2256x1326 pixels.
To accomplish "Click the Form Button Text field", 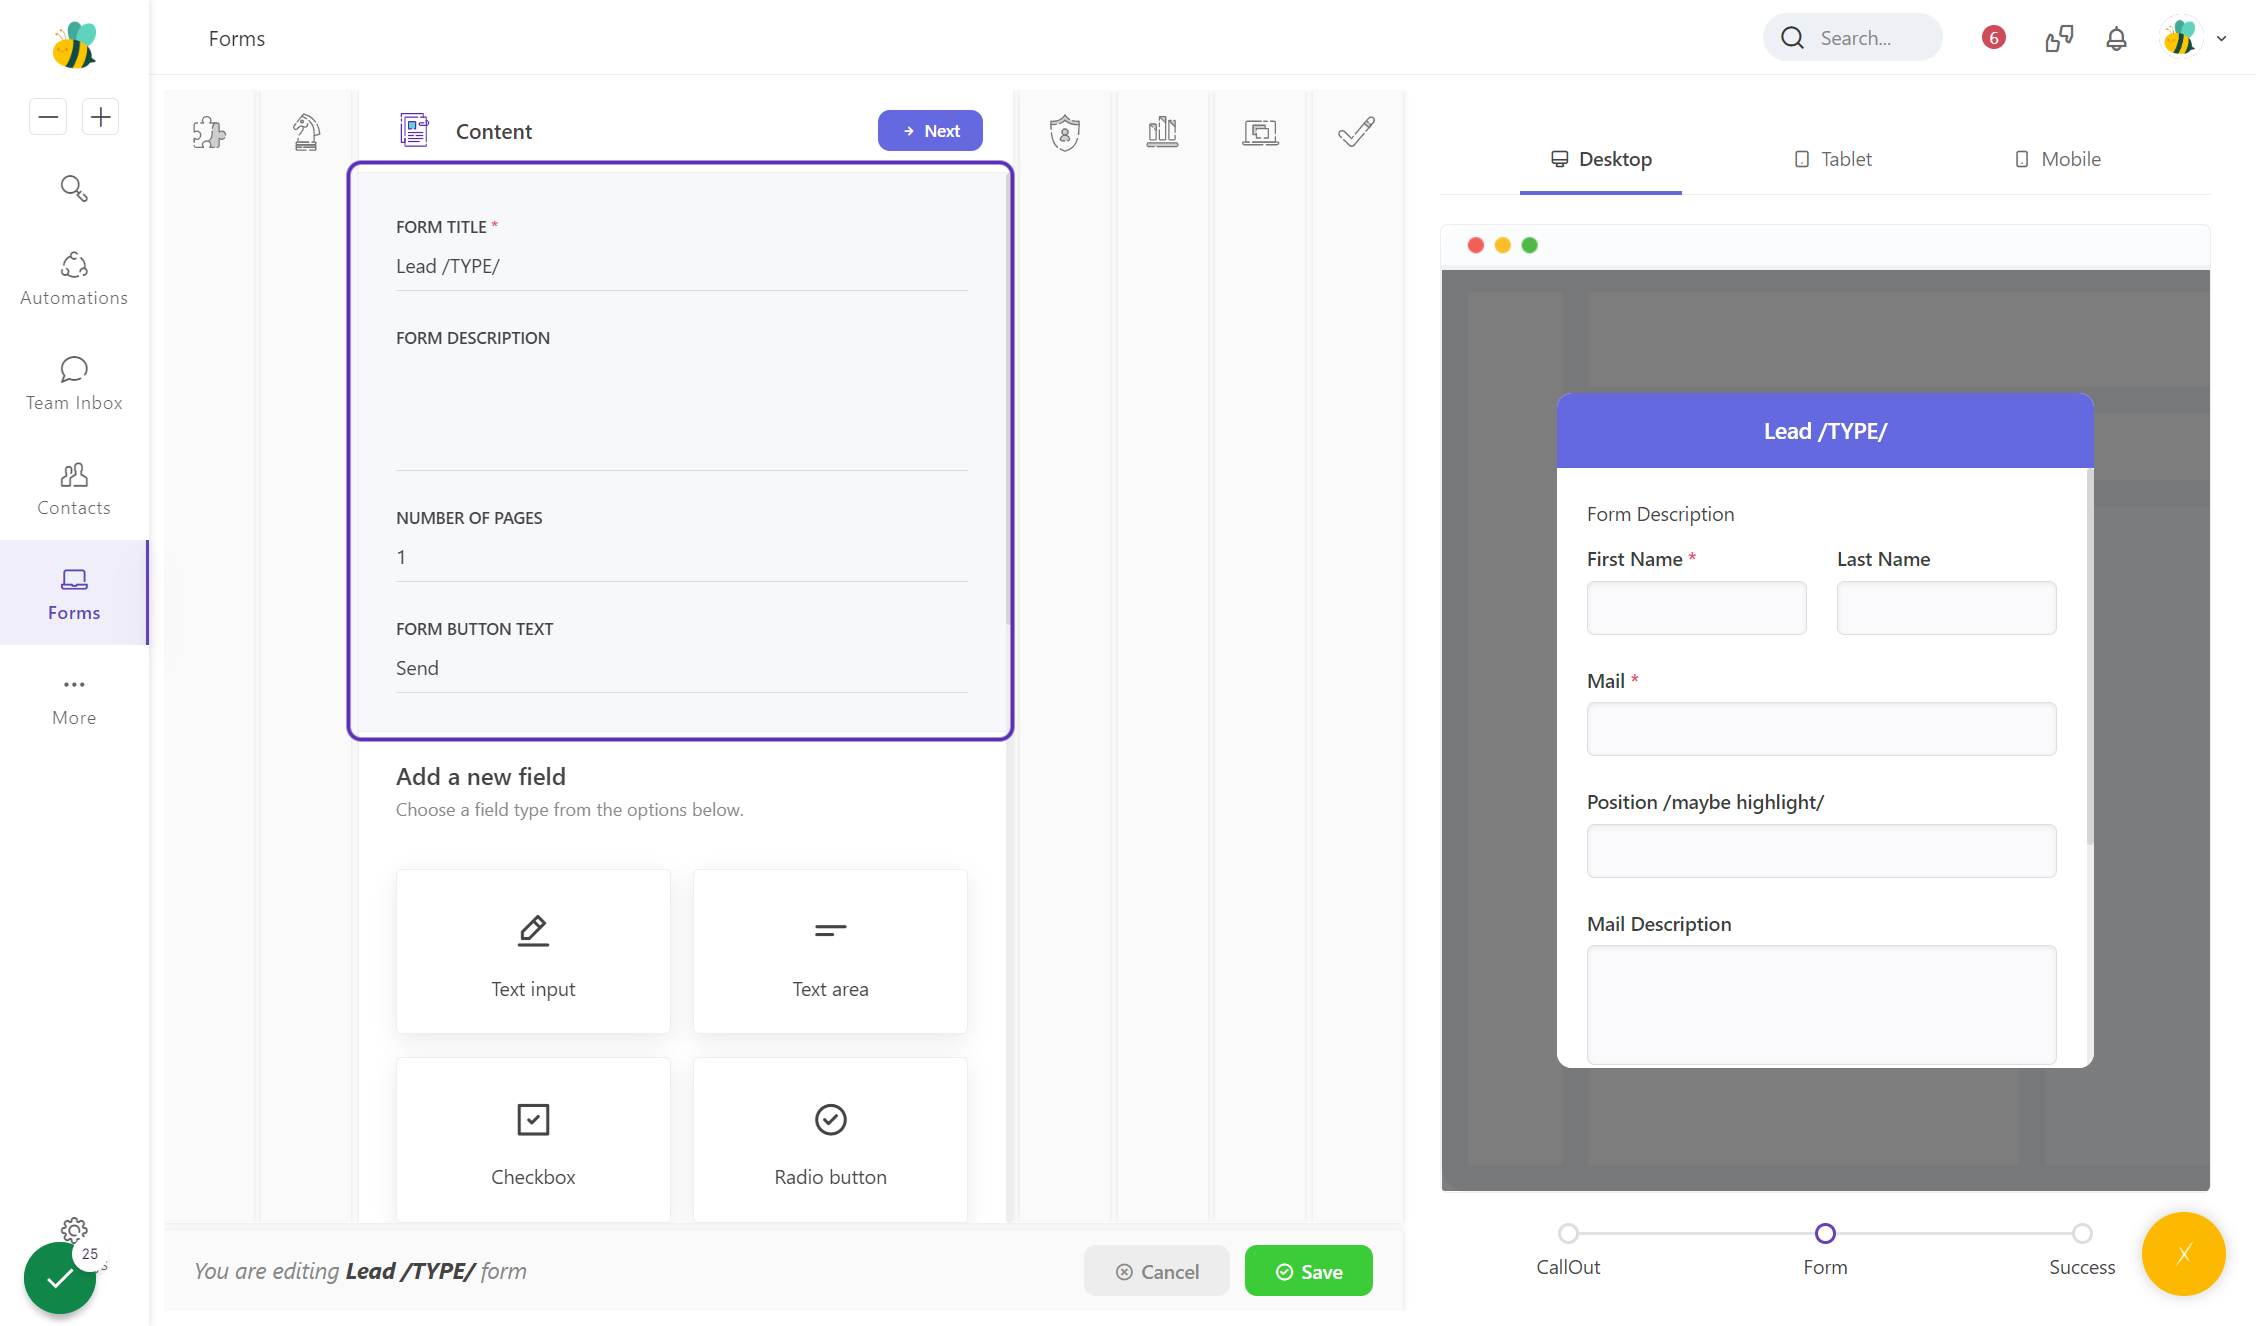I will pos(681,668).
